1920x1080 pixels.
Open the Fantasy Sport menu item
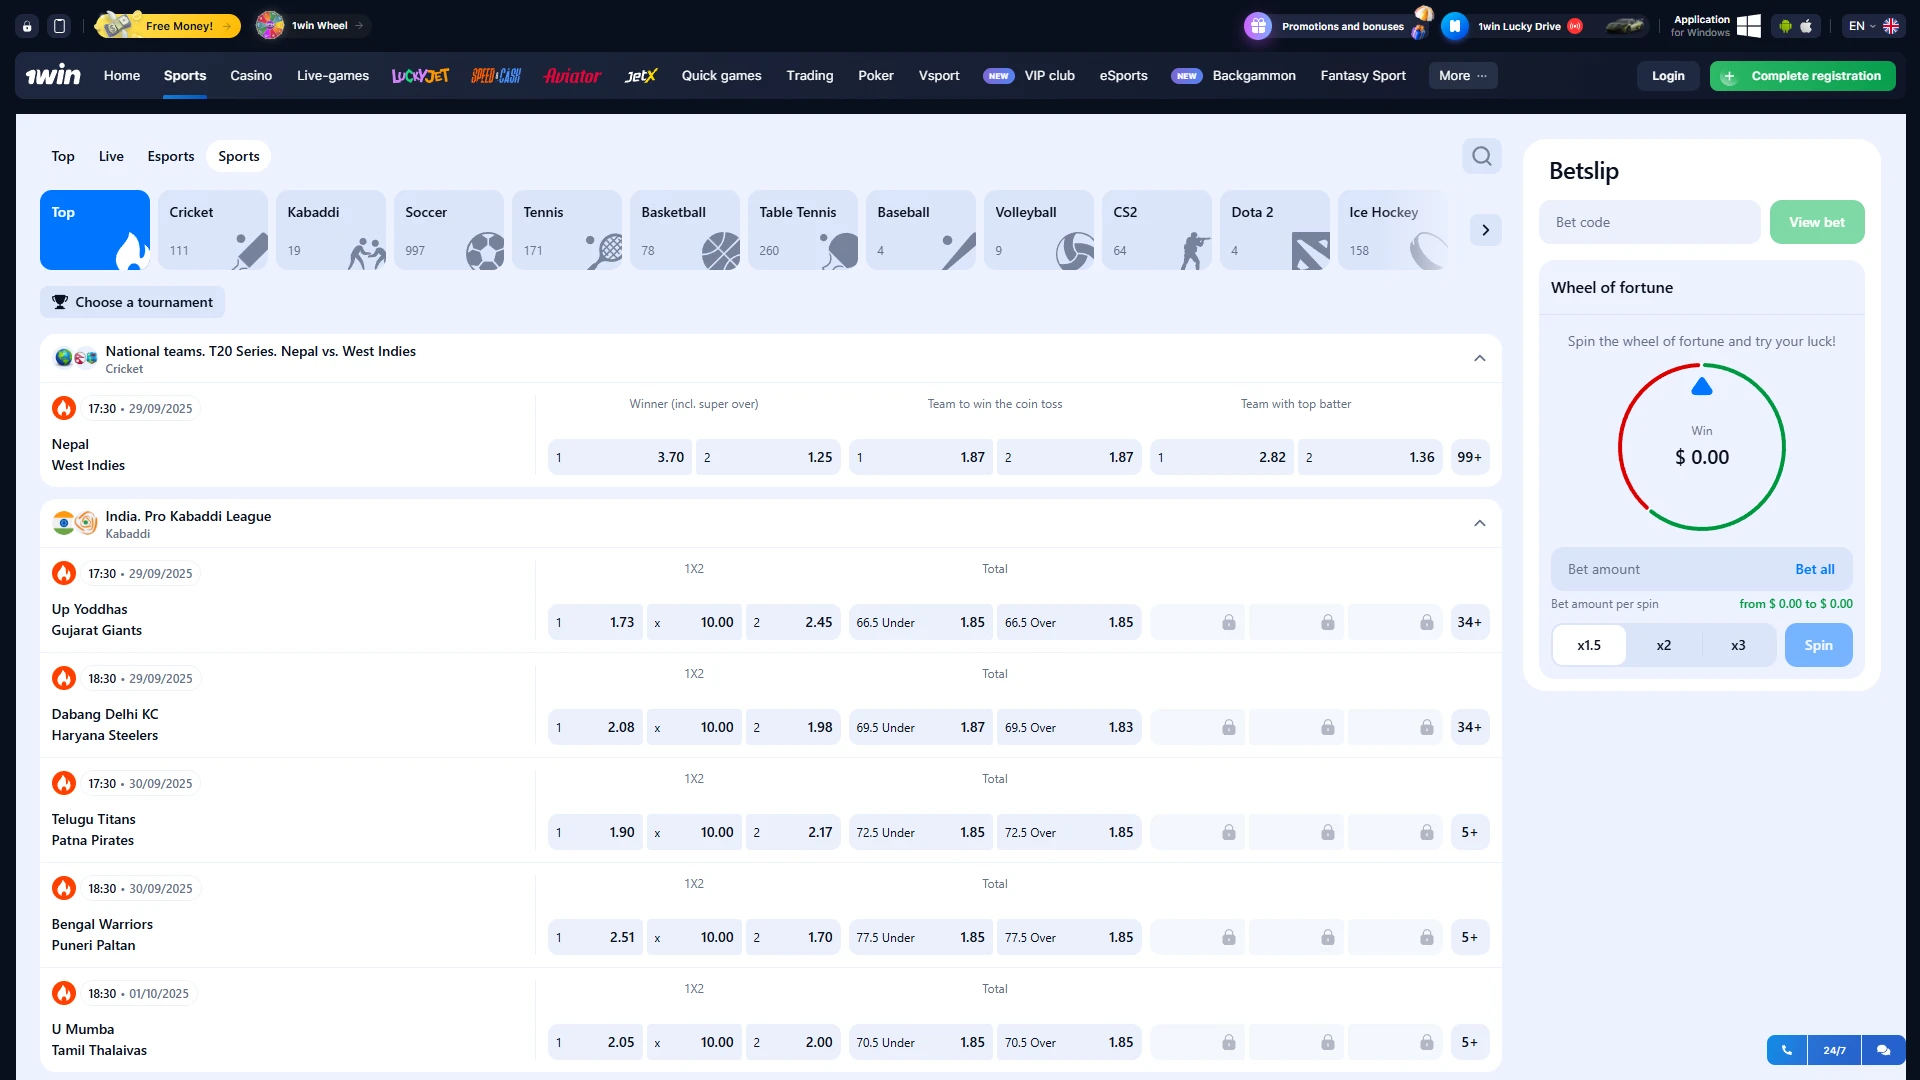point(1363,76)
